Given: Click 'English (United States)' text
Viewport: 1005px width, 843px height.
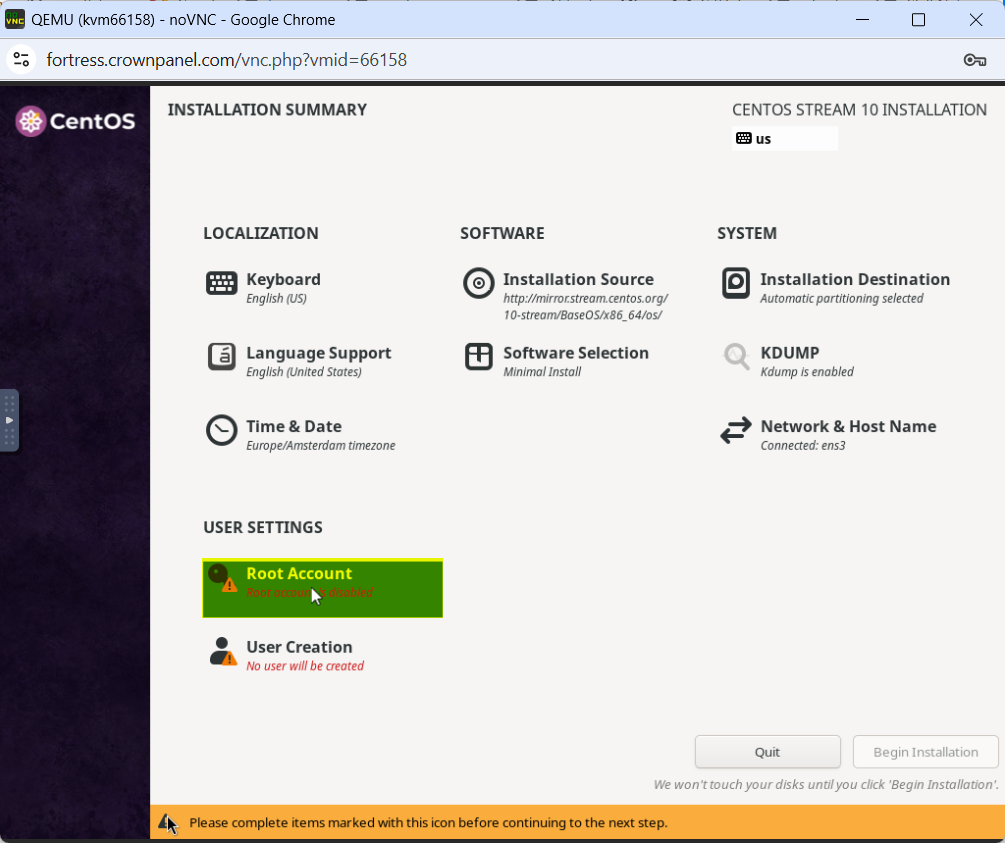Looking at the screenshot, I should [x=304, y=372].
